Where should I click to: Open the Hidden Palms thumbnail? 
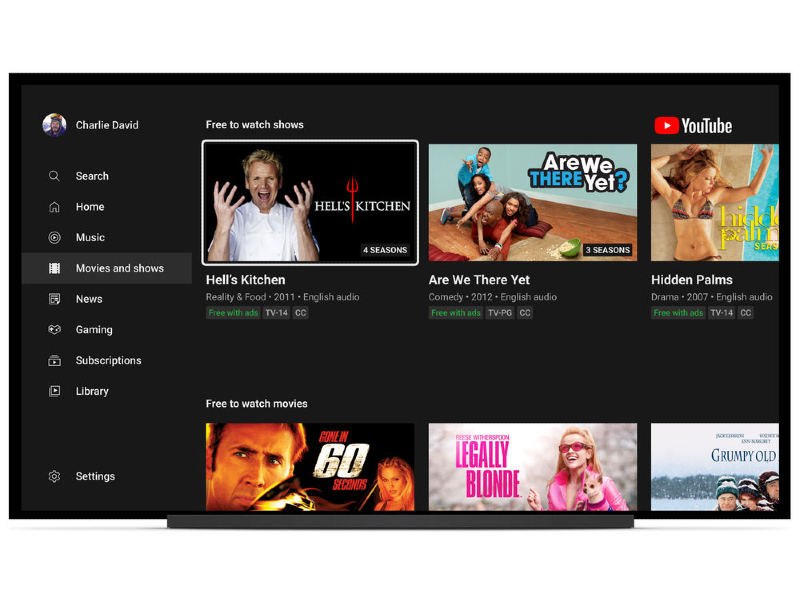[x=715, y=203]
